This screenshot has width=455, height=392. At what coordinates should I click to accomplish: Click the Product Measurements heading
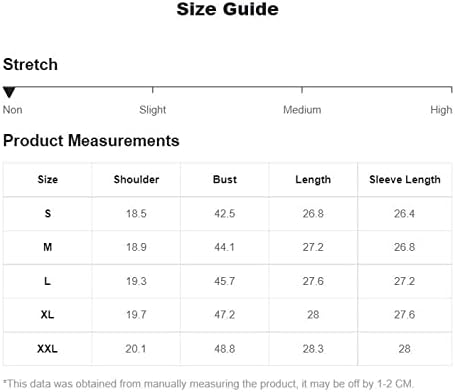pos(91,140)
